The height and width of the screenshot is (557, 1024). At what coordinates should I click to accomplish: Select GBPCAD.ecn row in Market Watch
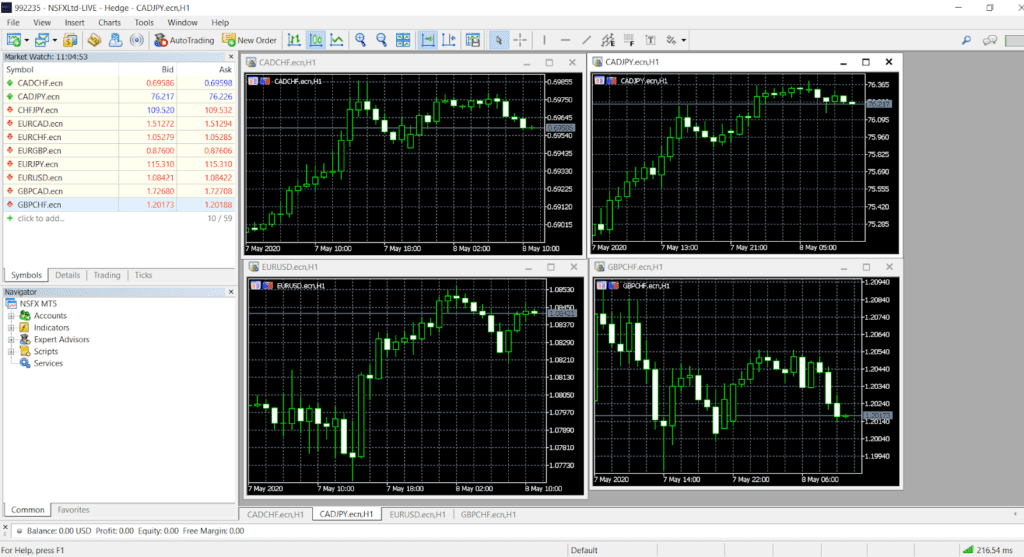[119, 191]
